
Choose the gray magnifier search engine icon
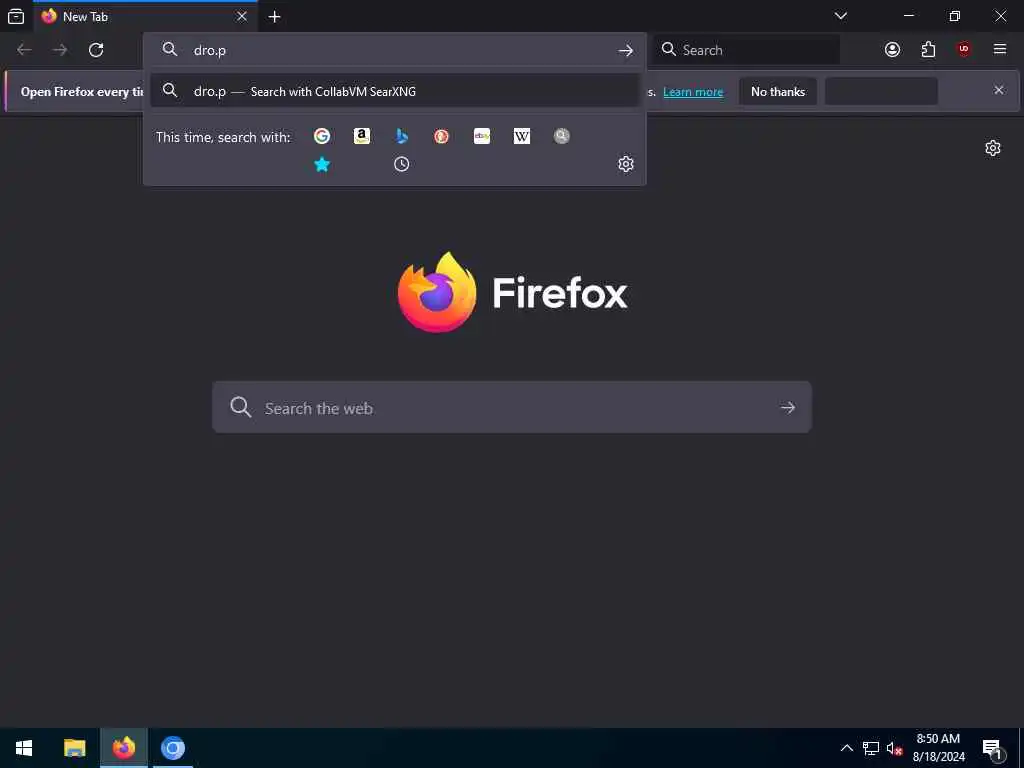coord(562,136)
